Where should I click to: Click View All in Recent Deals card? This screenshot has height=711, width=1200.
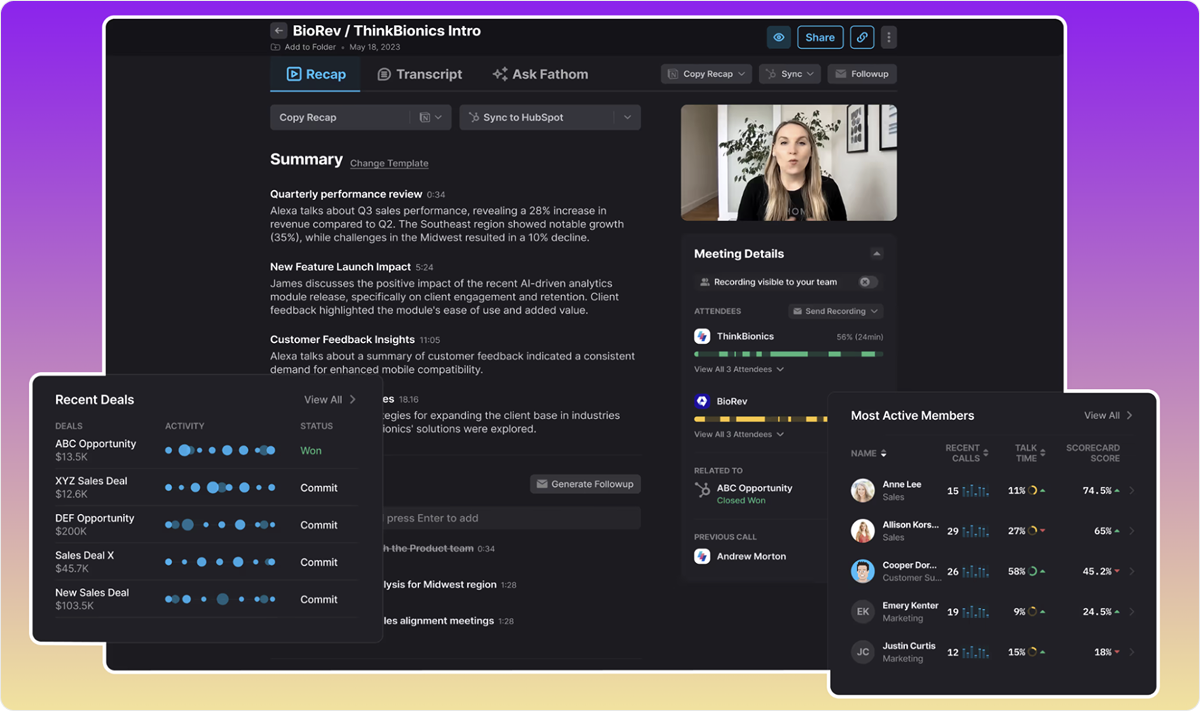click(x=330, y=399)
